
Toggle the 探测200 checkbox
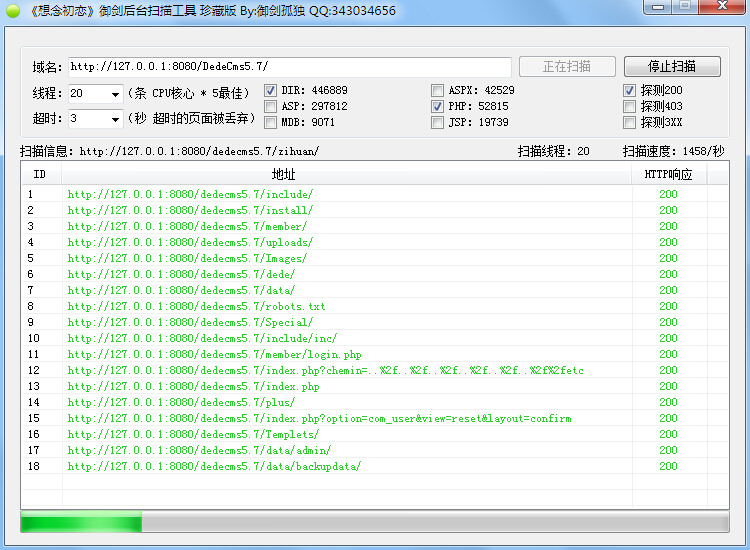630,91
